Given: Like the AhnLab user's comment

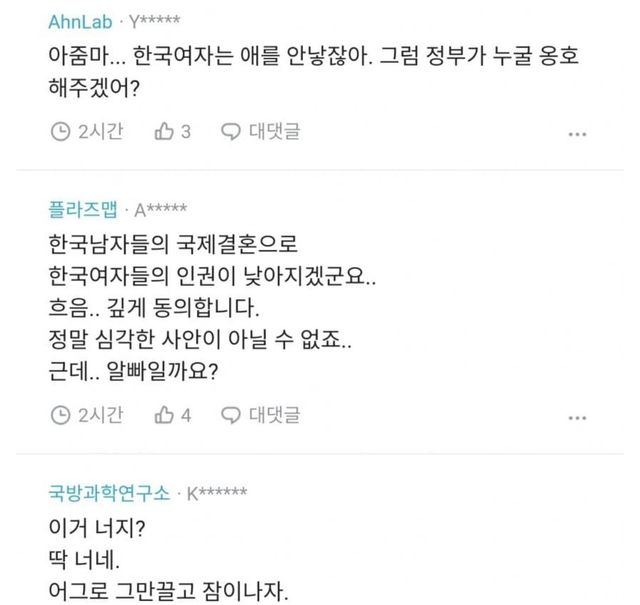Looking at the screenshot, I should (164, 131).
